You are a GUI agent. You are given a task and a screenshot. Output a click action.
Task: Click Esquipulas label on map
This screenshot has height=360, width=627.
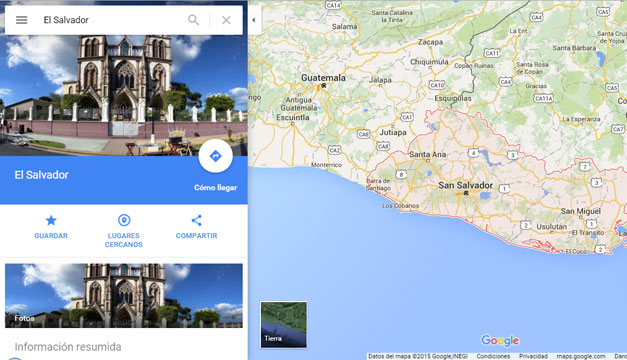(453, 98)
